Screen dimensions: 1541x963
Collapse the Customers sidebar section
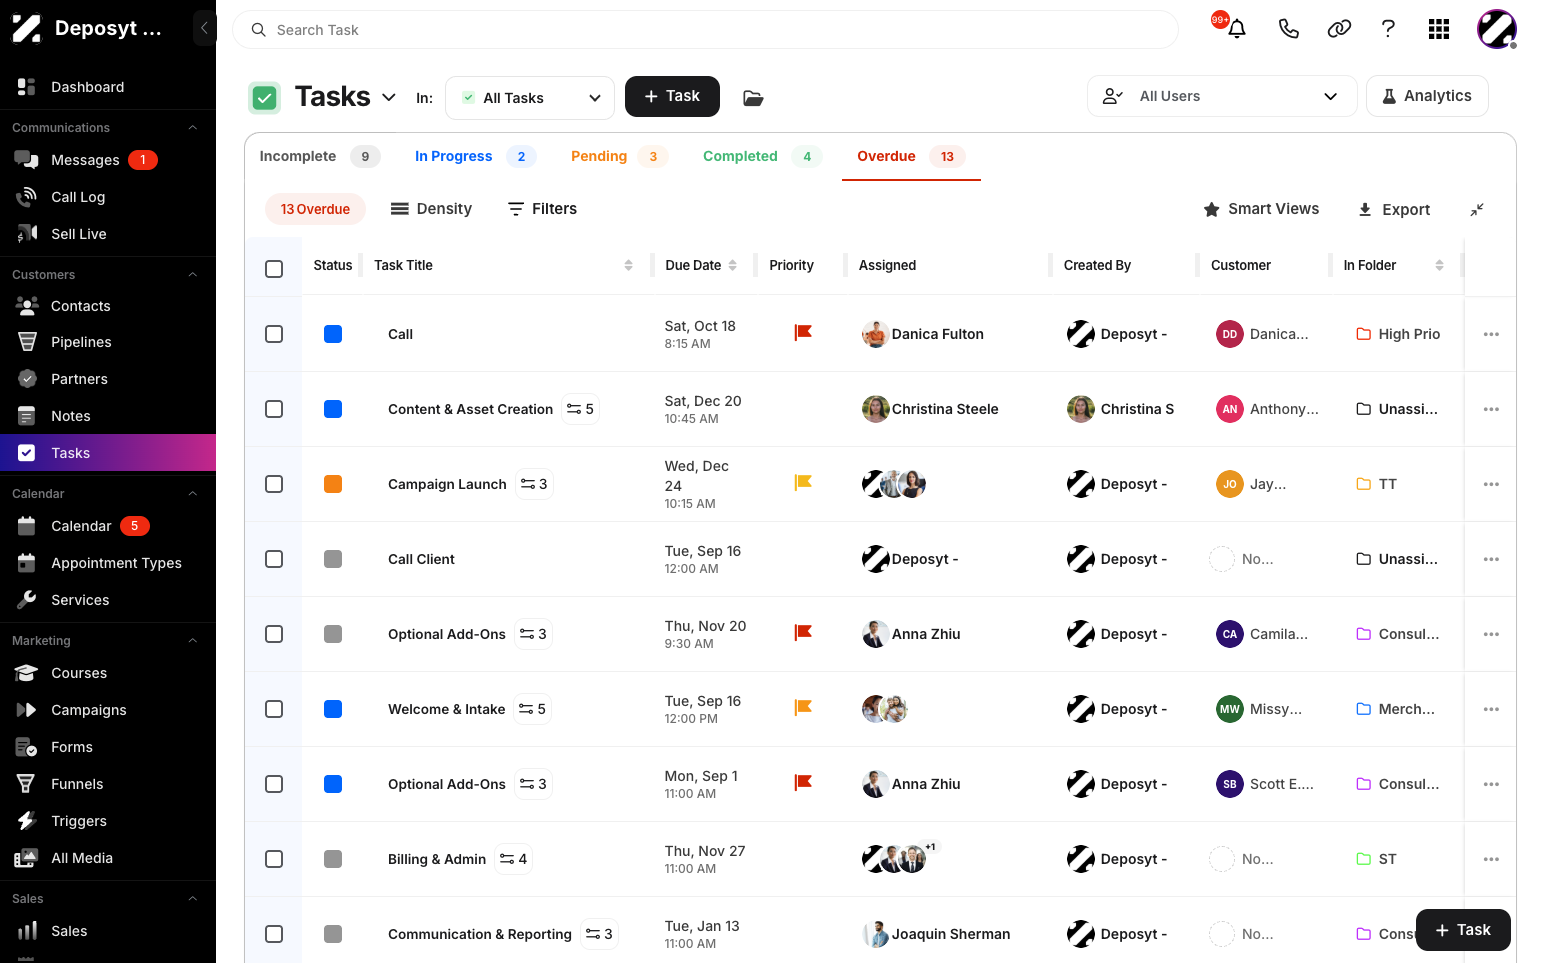[x=193, y=275]
